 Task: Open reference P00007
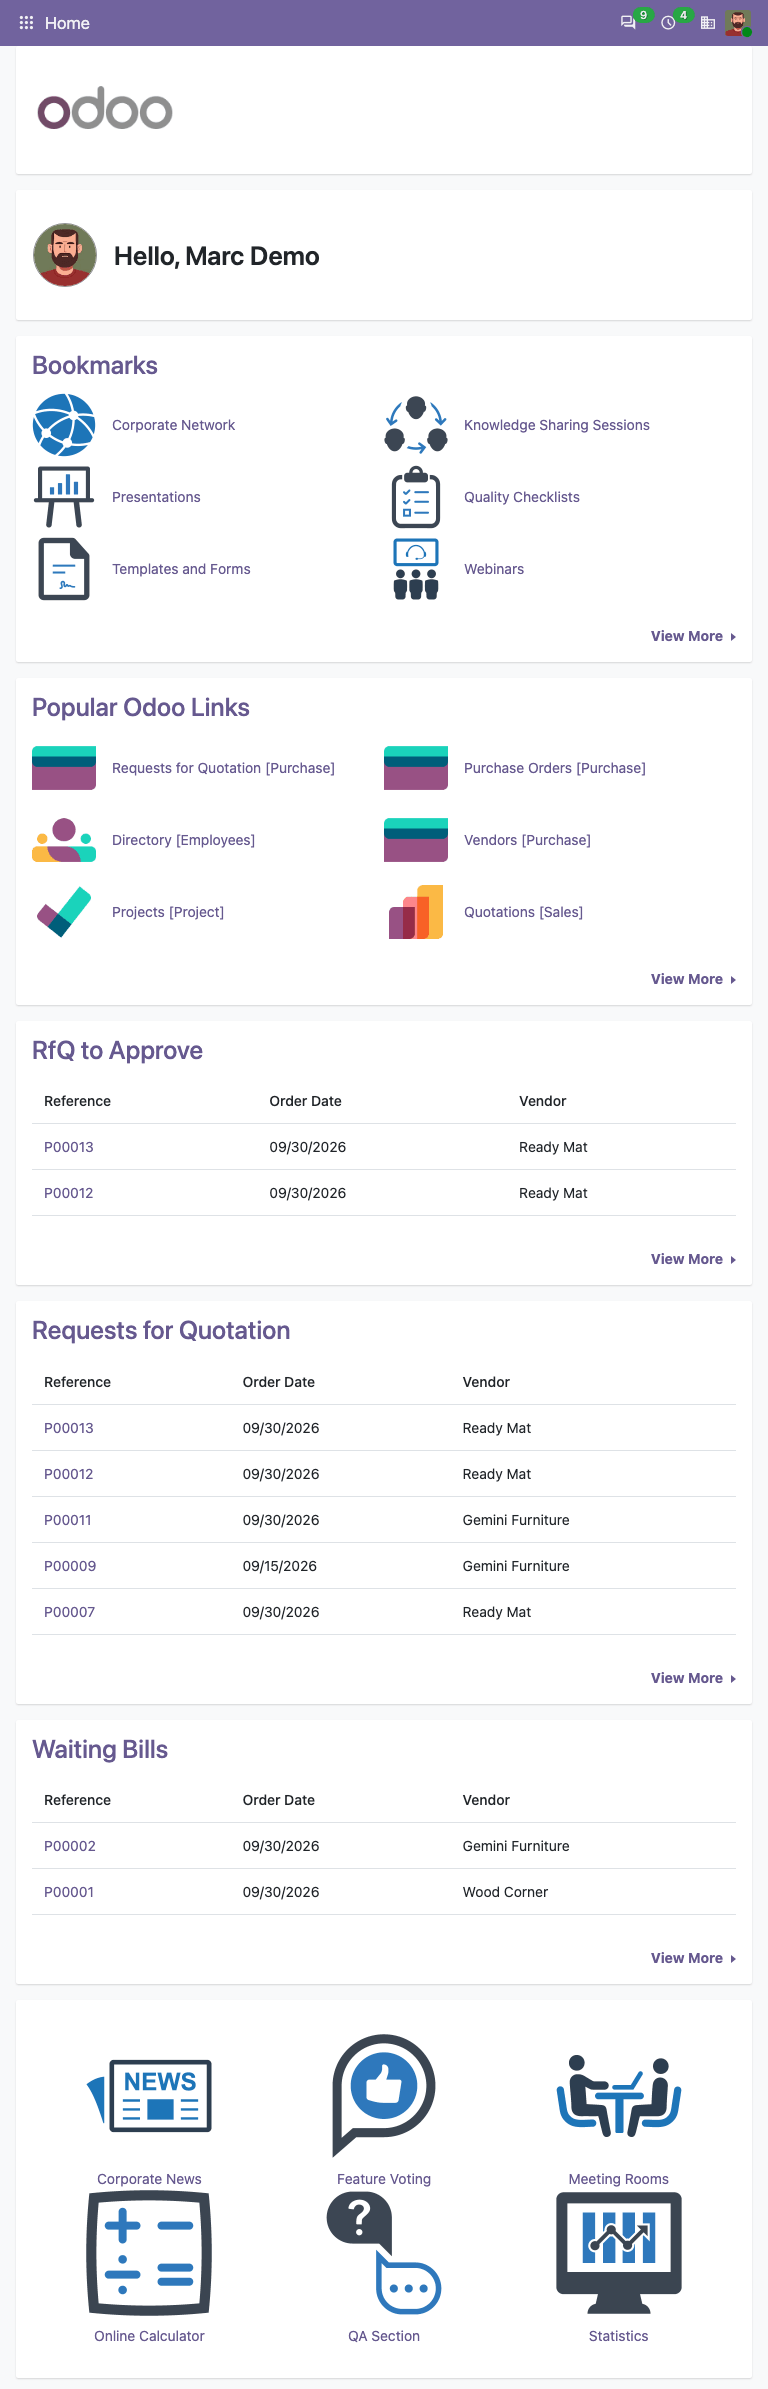click(x=70, y=1612)
